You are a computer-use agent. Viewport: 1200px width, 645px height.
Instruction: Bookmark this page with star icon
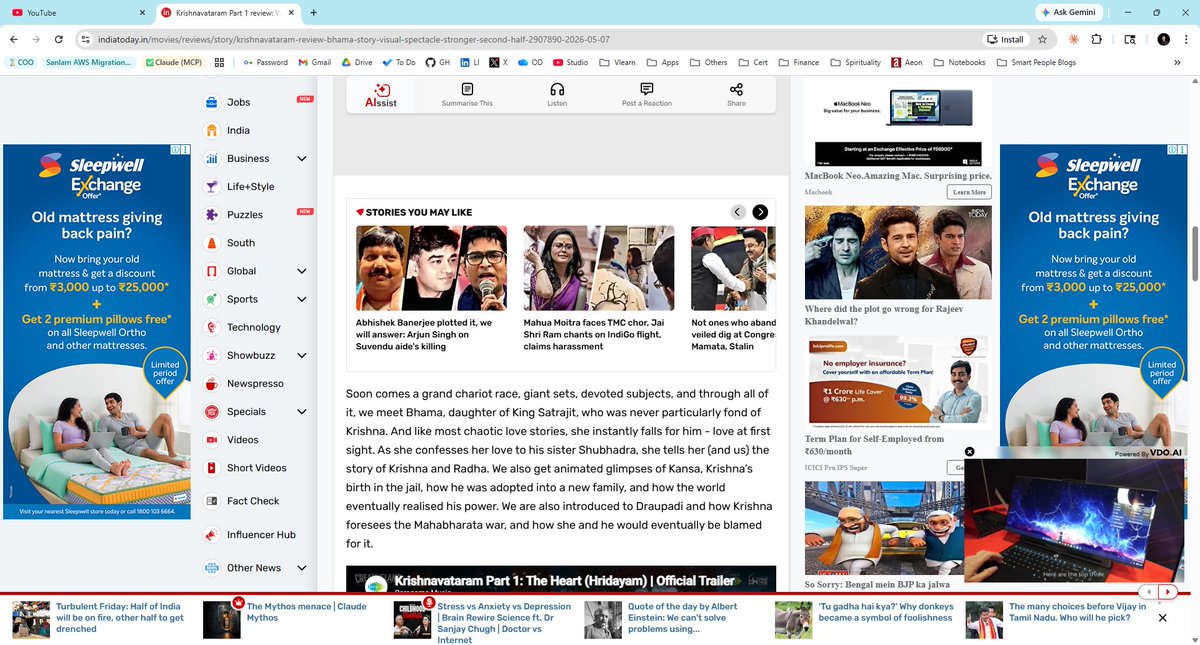pos(1043,39)
